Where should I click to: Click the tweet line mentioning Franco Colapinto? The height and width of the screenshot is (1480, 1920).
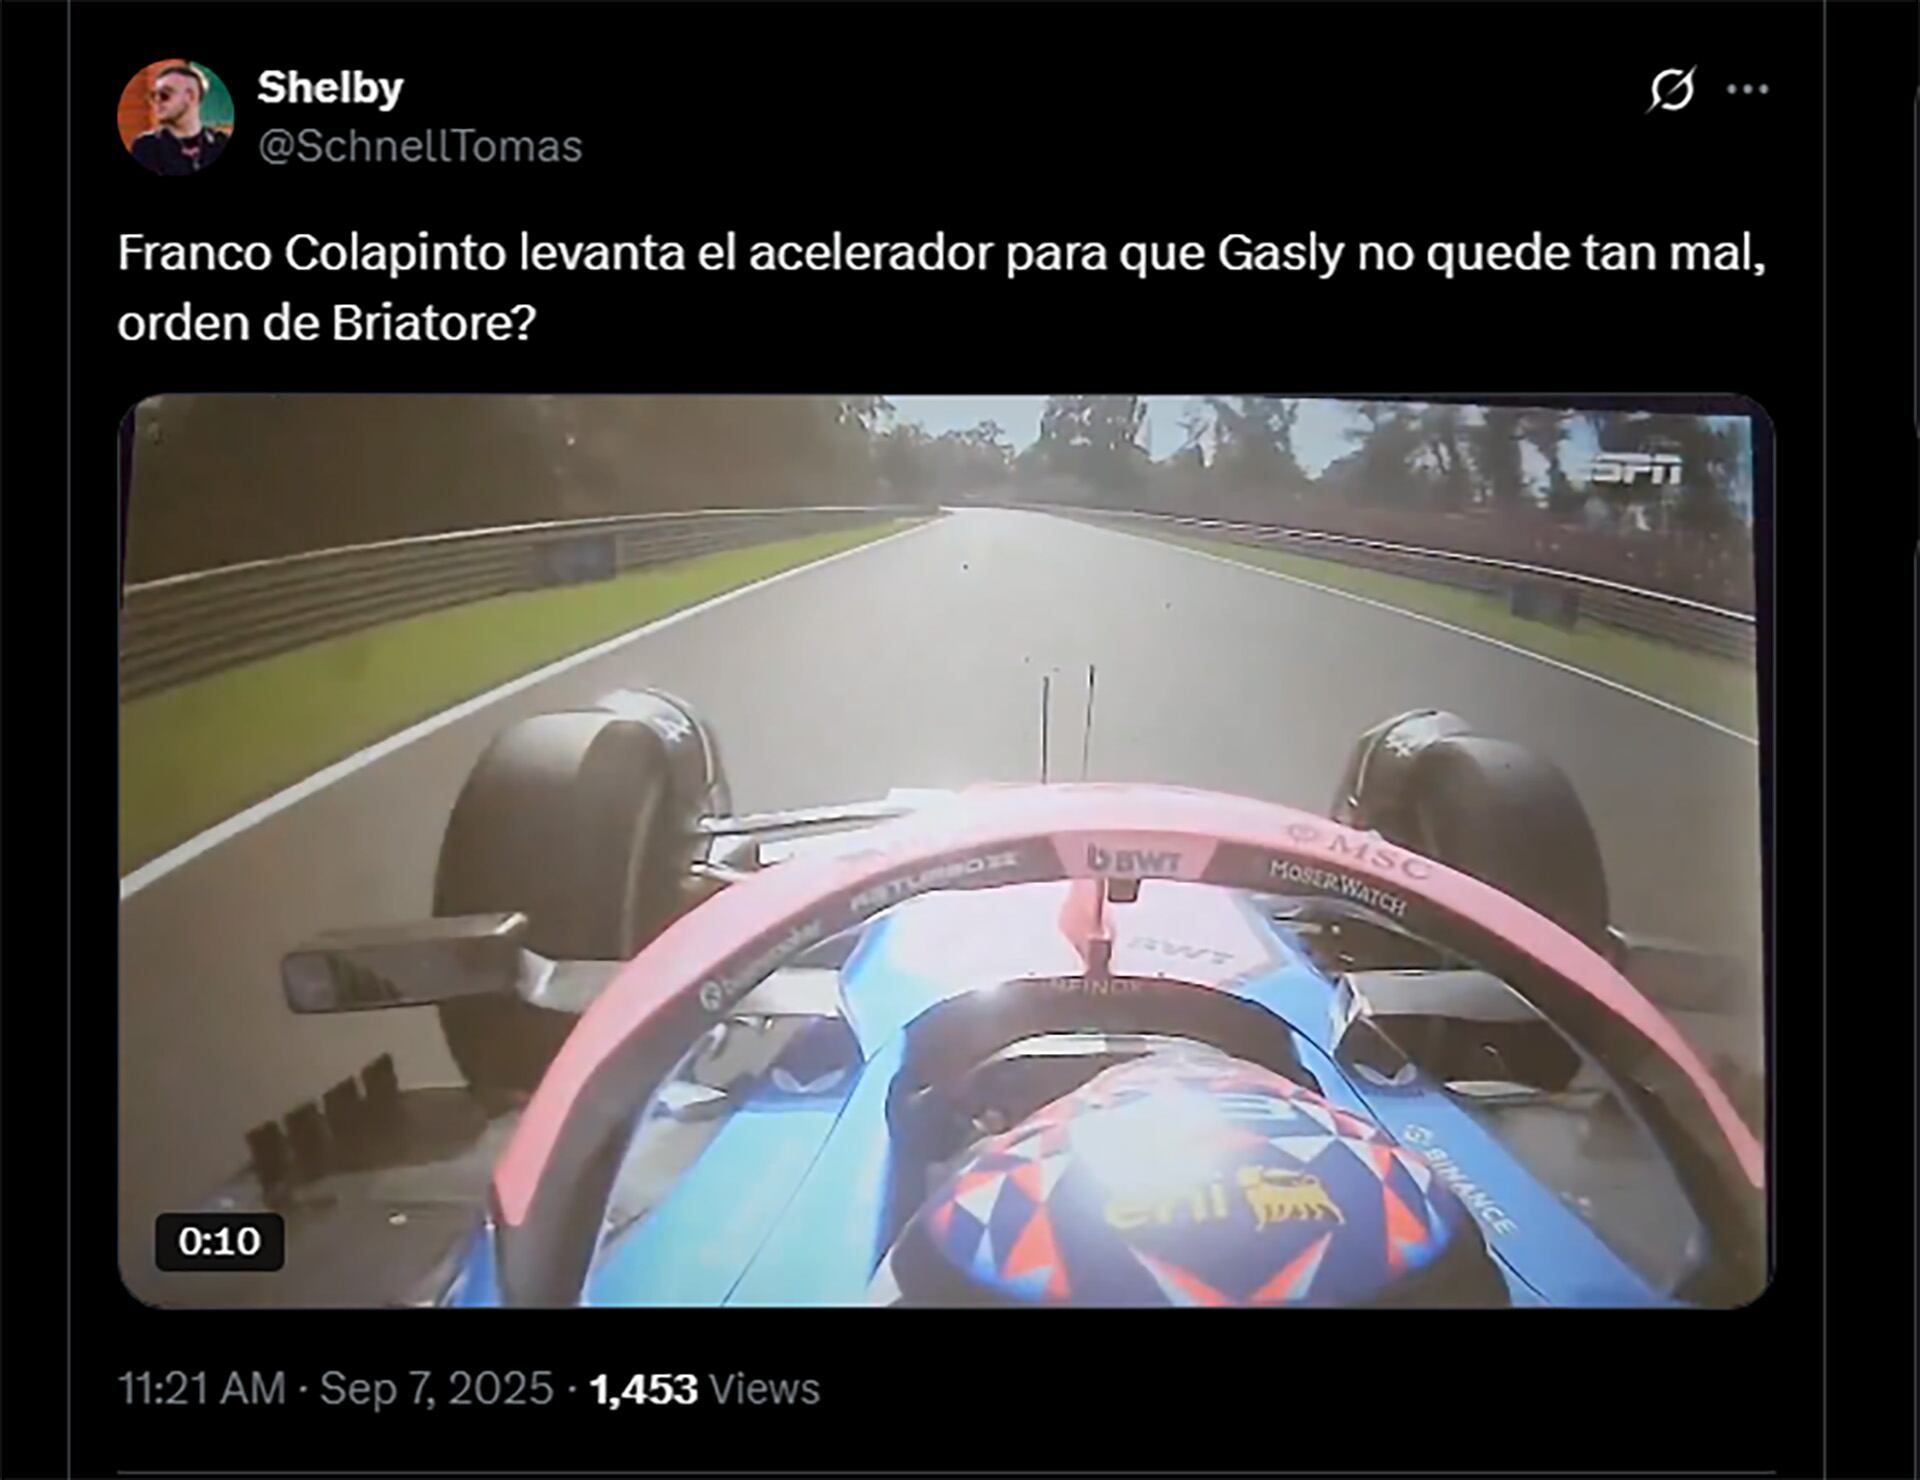pyautogui.click(x=942, y=253)
